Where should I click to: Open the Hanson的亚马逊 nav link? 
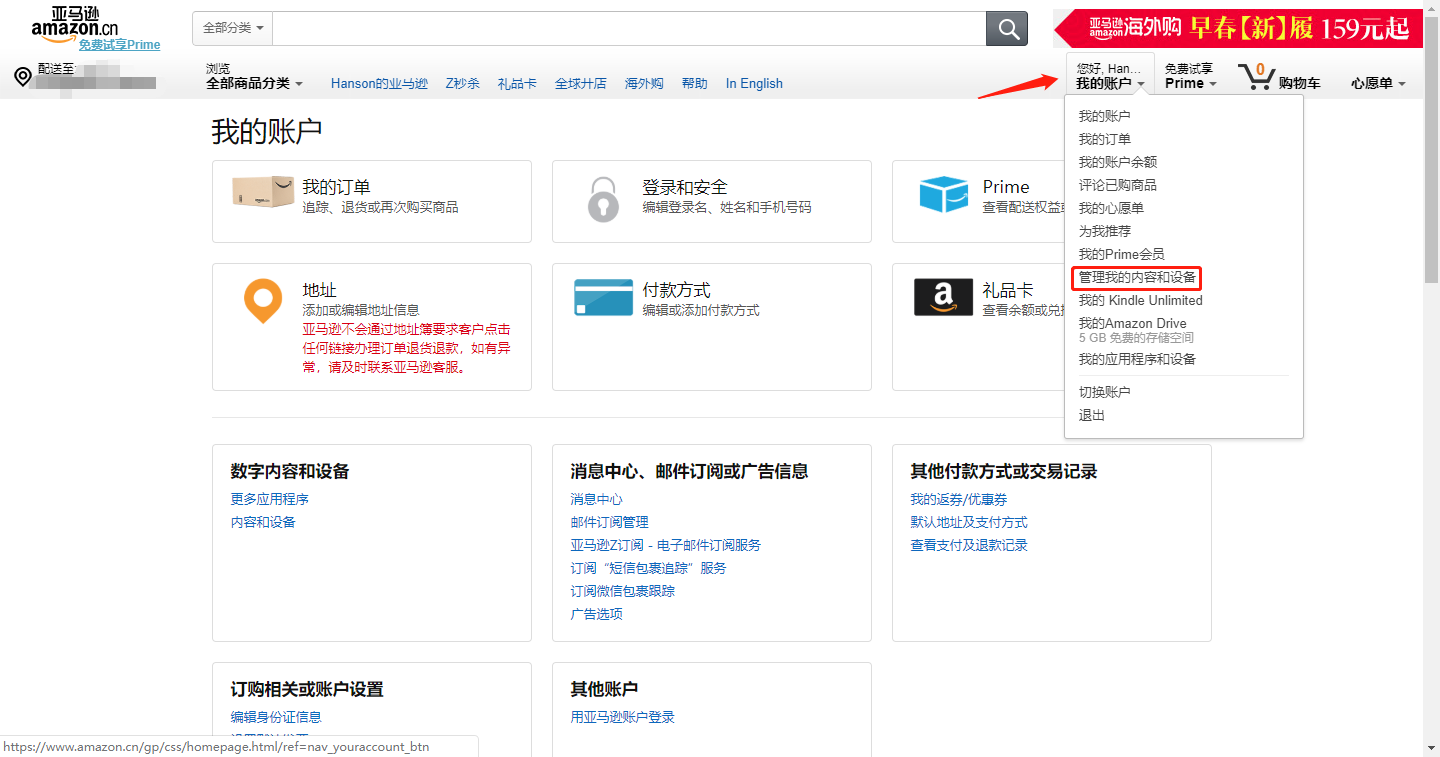[379, 84]
